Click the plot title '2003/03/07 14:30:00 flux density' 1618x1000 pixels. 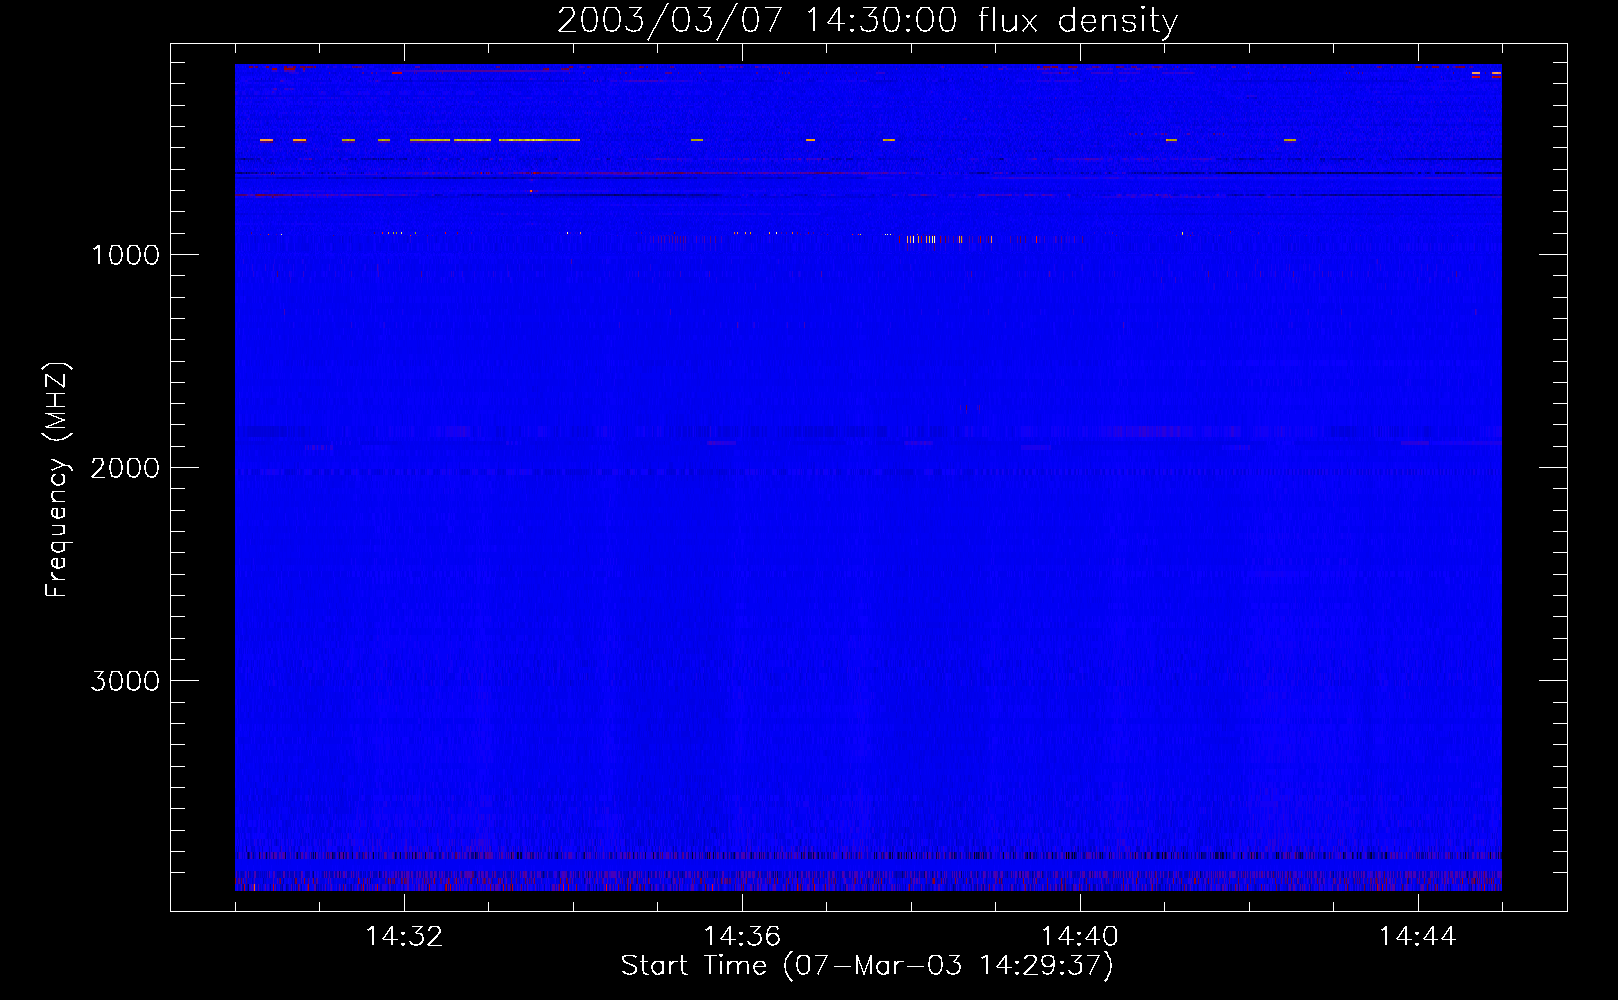click(867, 20)
